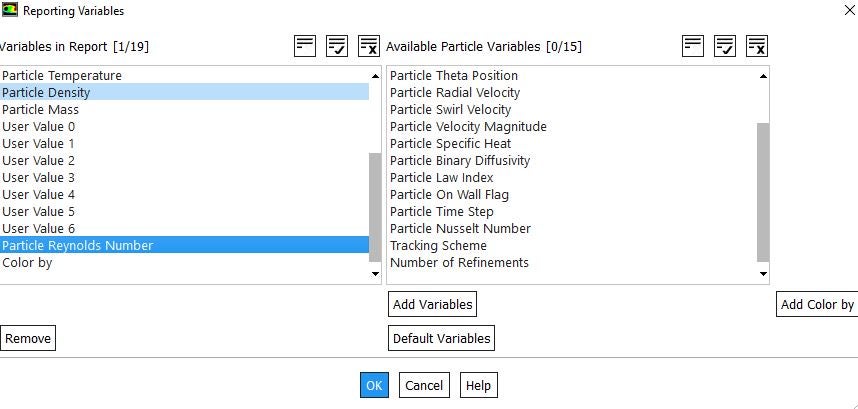Select all shown items in Variables in Report
858x409 pixels.
coord(337,46)
